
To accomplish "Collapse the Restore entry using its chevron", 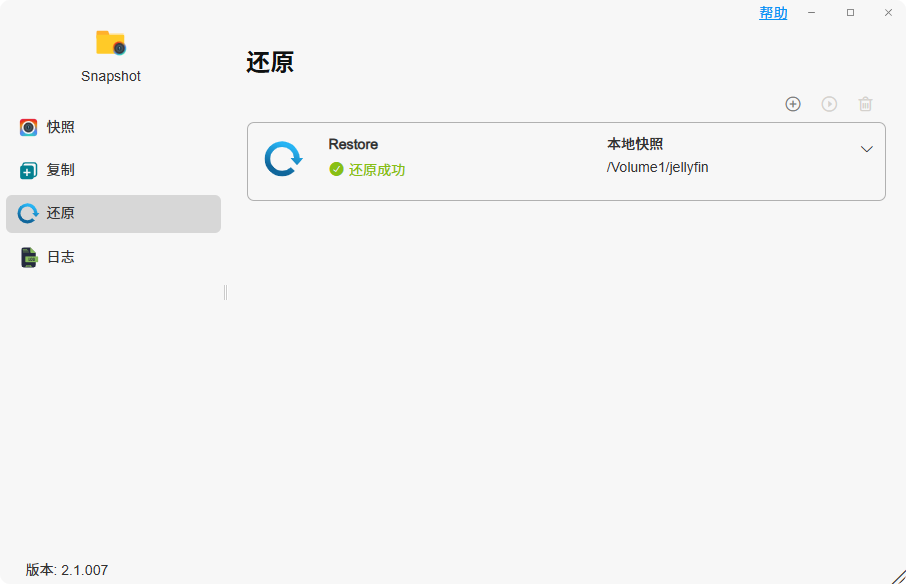I will tap(866, 149).
